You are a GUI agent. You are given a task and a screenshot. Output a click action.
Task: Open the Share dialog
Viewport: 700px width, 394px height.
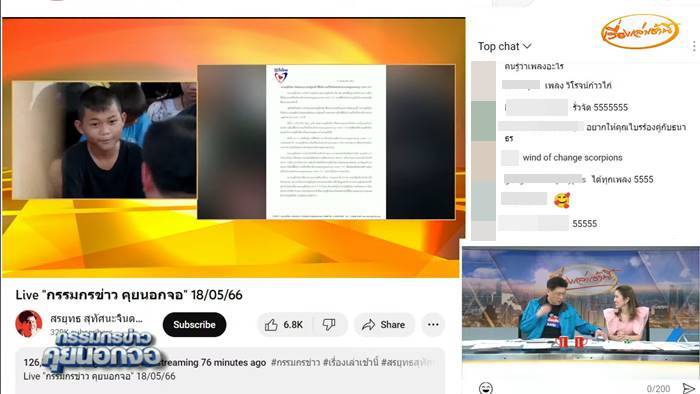pos(384,324)
